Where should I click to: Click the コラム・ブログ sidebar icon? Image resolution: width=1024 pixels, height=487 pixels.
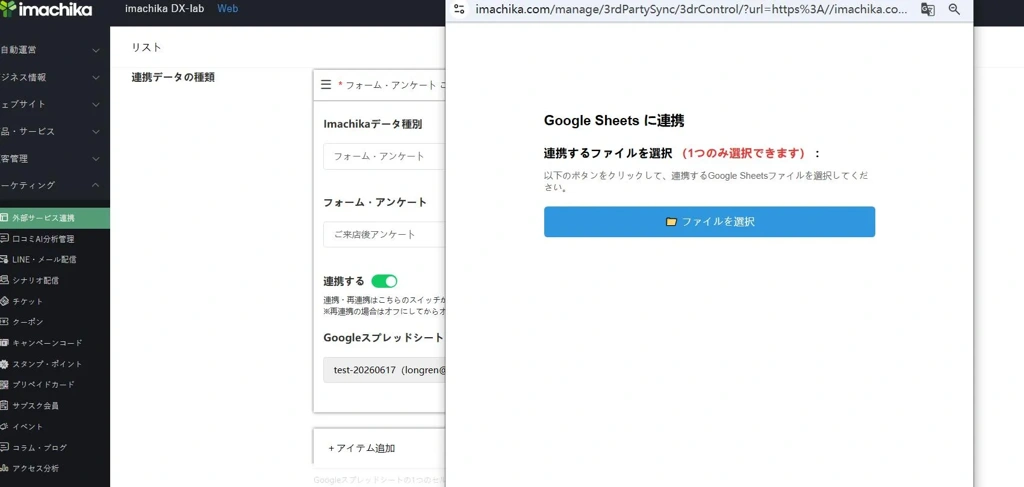tap(4, 448)
